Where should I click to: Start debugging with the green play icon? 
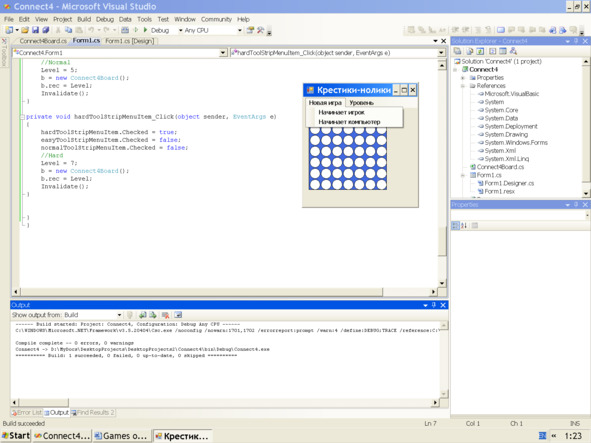pos(145,30)
